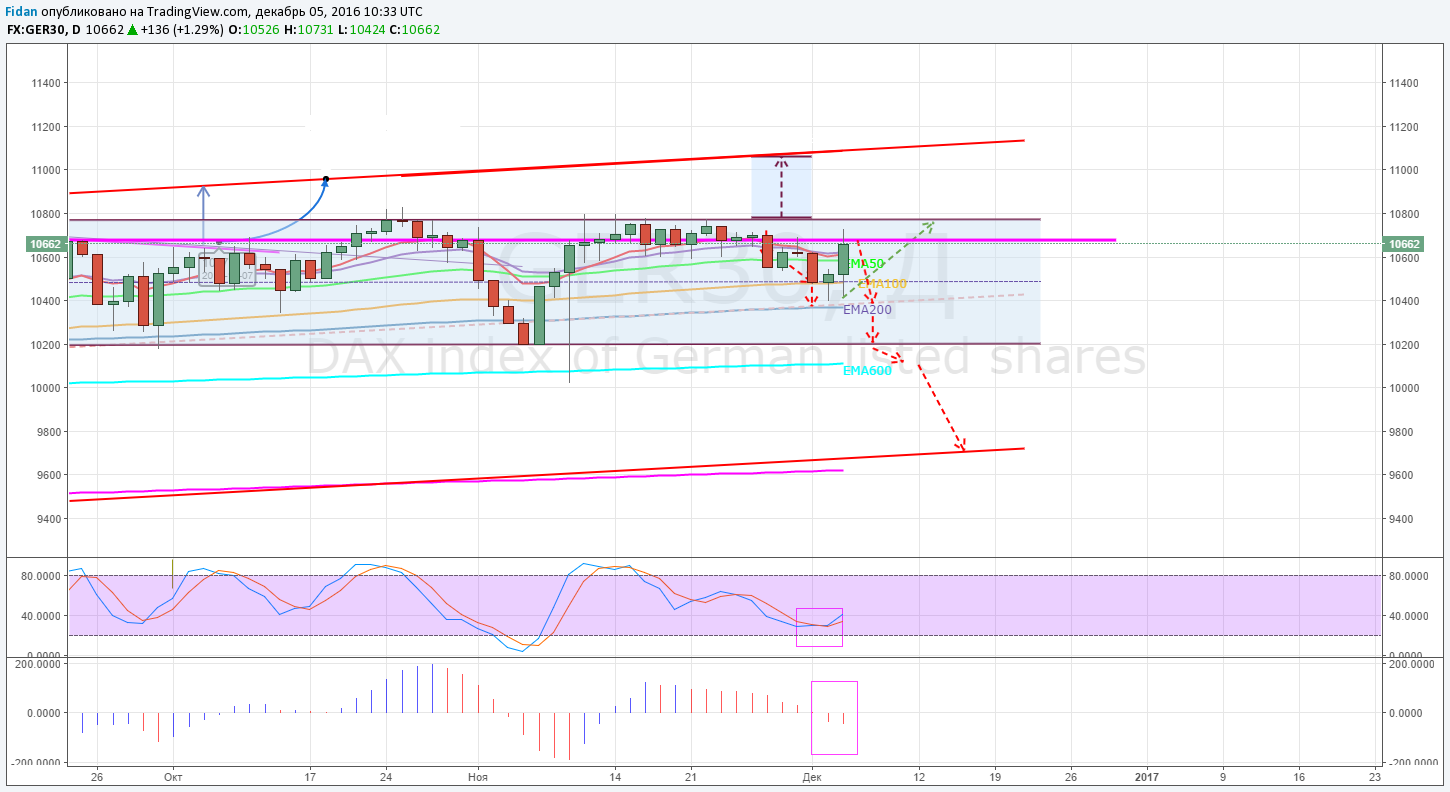Click the TradingView.com text in the header
This screenshot has width=1450, height=792.
click(x=197, y=11)
